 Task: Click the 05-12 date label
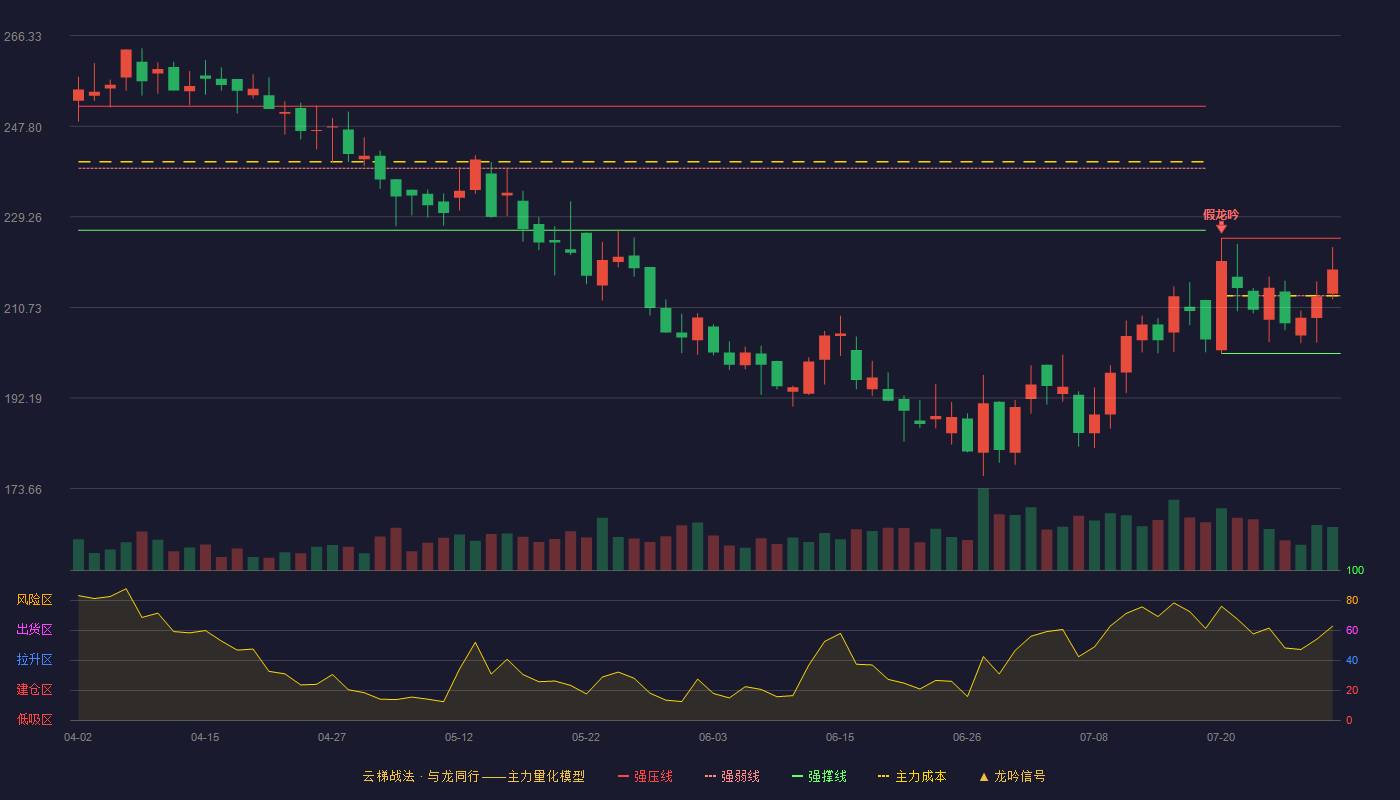459,737
